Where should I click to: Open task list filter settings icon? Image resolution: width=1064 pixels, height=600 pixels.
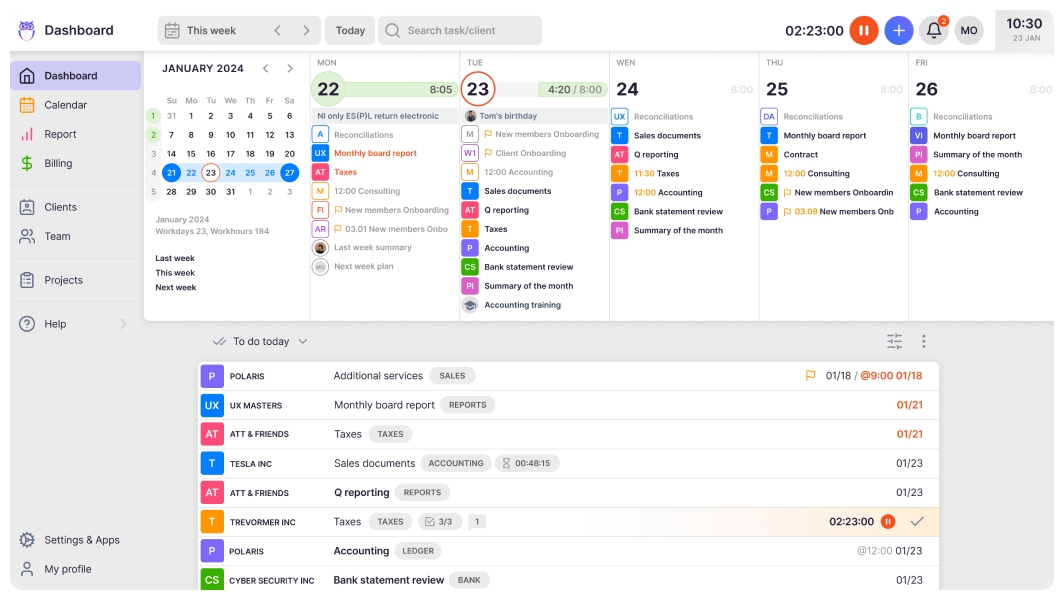pyautogui.click(x=894, y=341)
